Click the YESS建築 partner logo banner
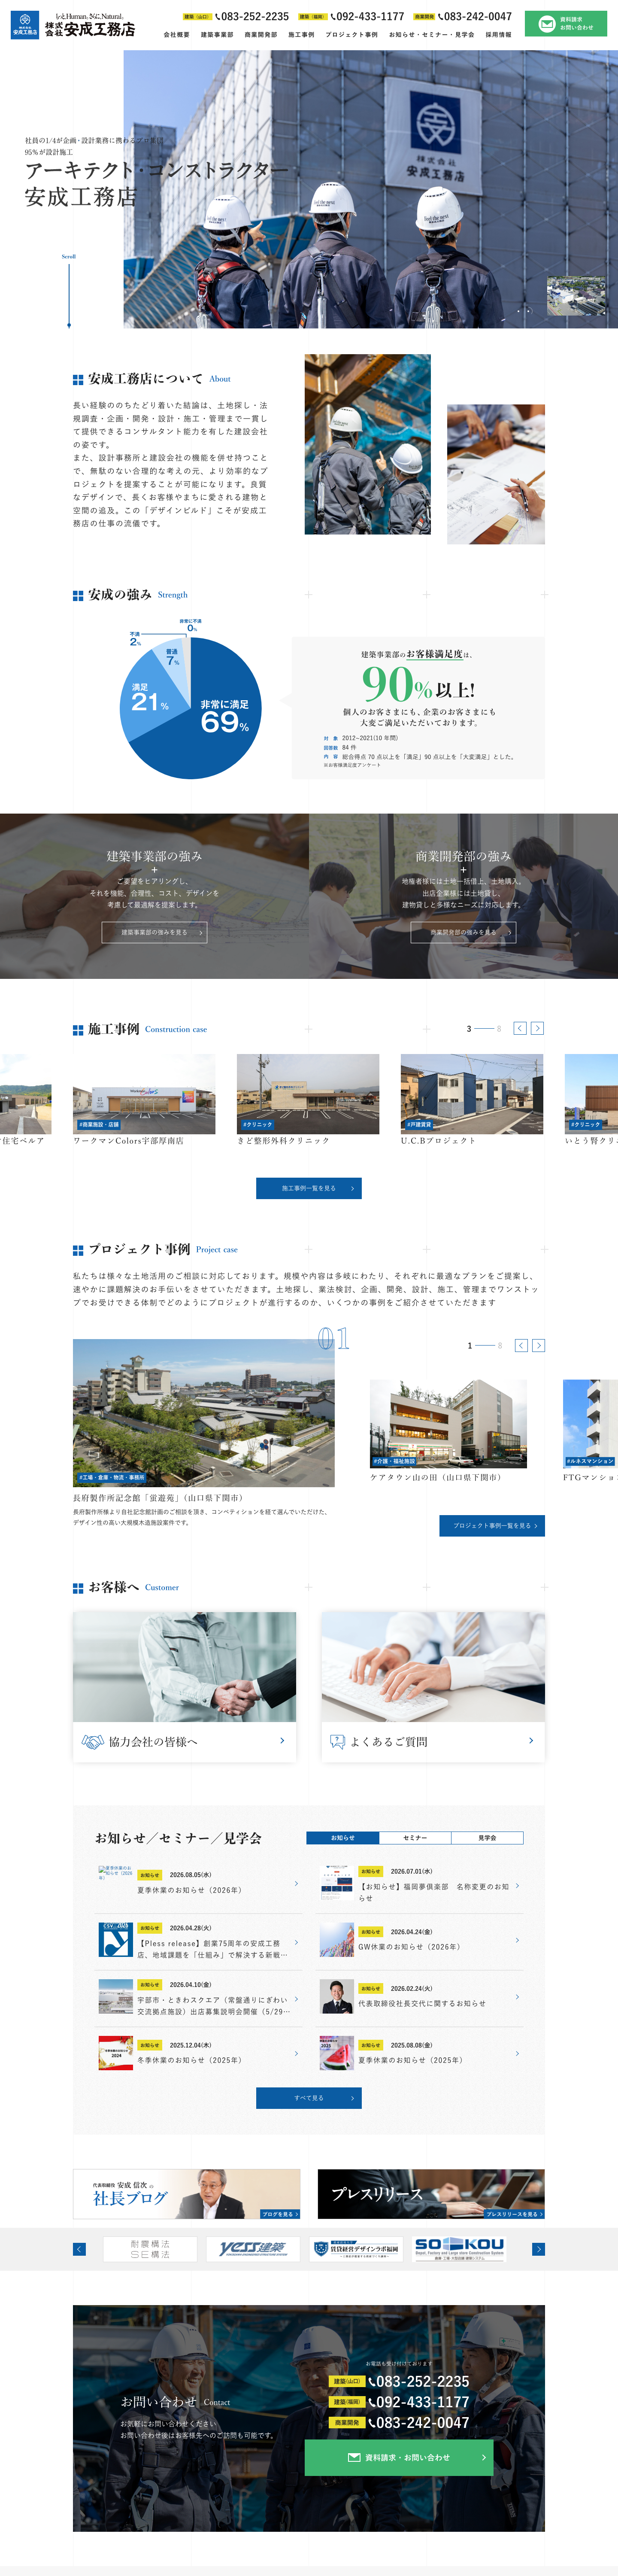Image resolution: width=618 pixels, height=2576 pixels. coord(253,2249)
